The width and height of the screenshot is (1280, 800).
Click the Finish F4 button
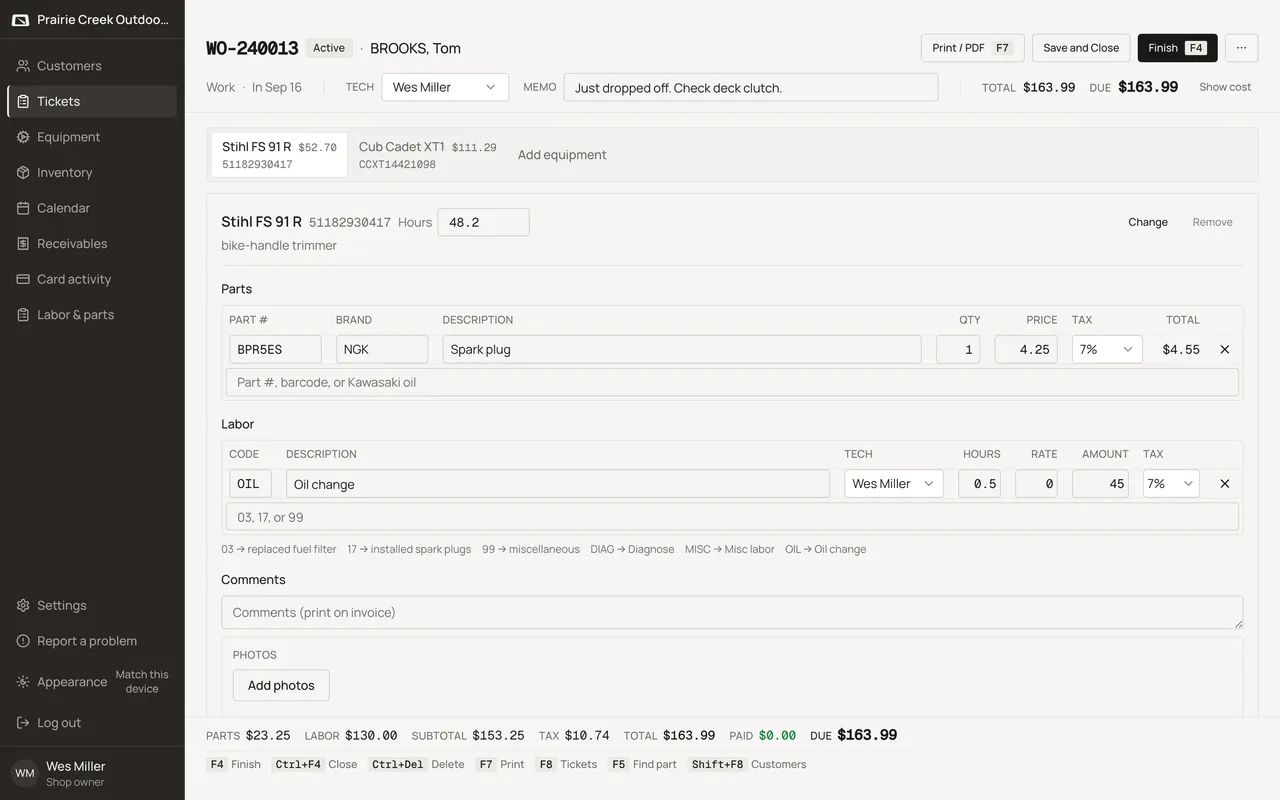click(x=1177, y=48)
